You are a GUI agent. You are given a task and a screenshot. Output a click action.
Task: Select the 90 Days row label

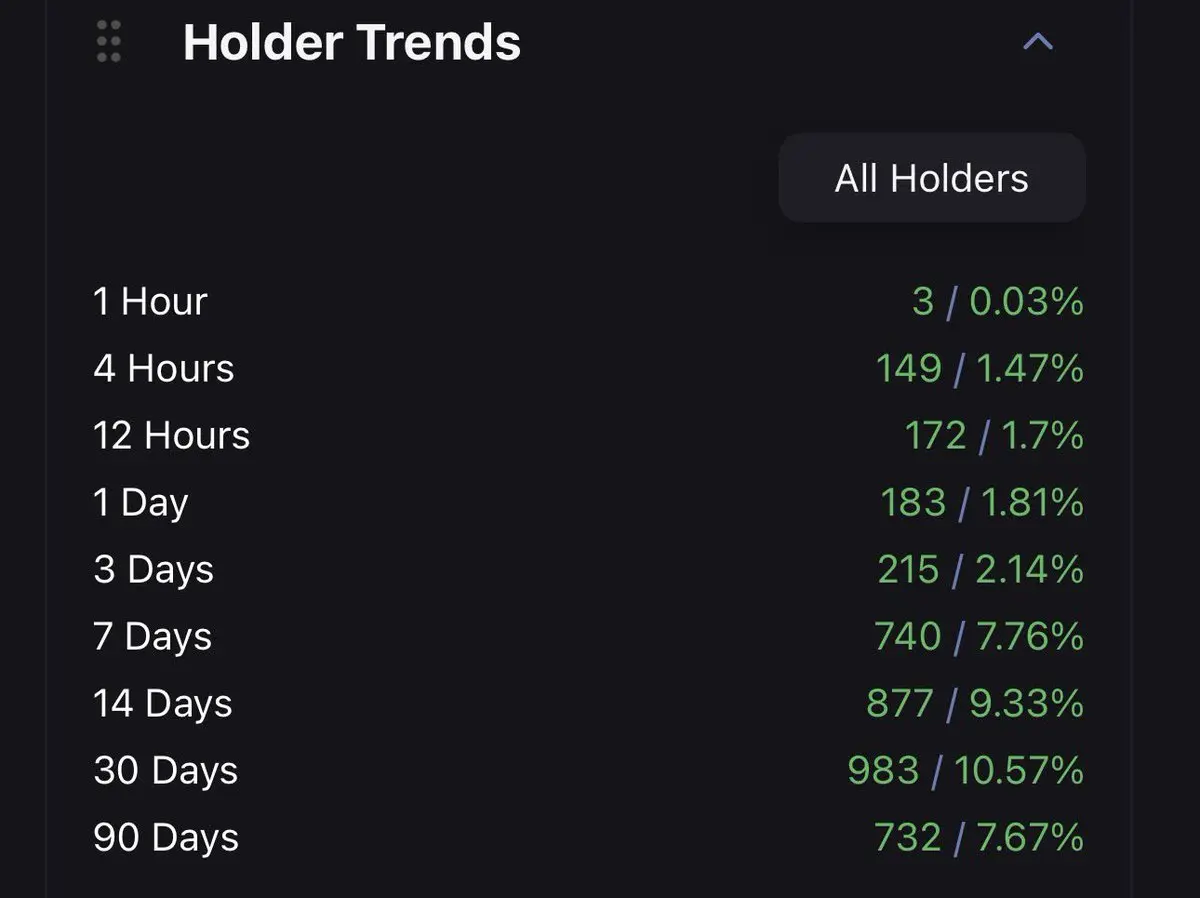[x=166, y=837]
